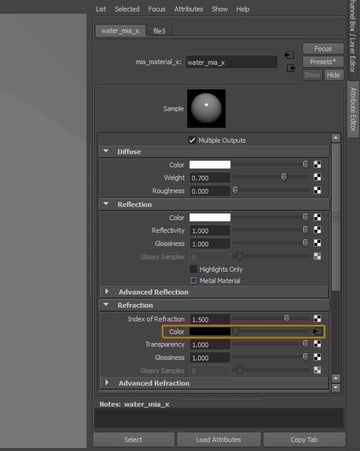
Task: Open the Focus menu
Action: [157, 9]
